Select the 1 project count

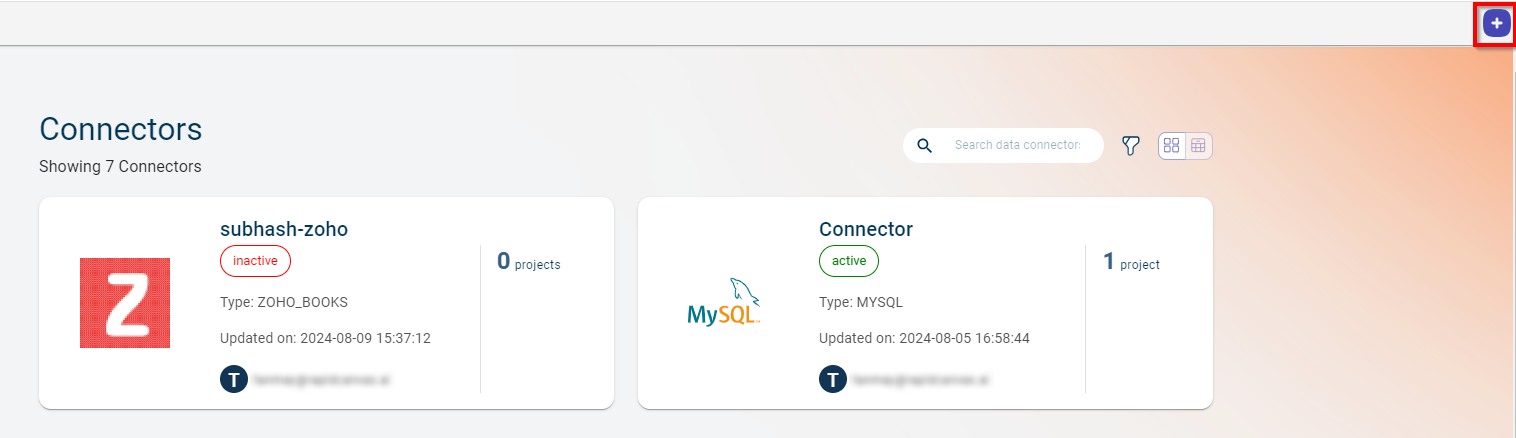tap(1131, 263)
